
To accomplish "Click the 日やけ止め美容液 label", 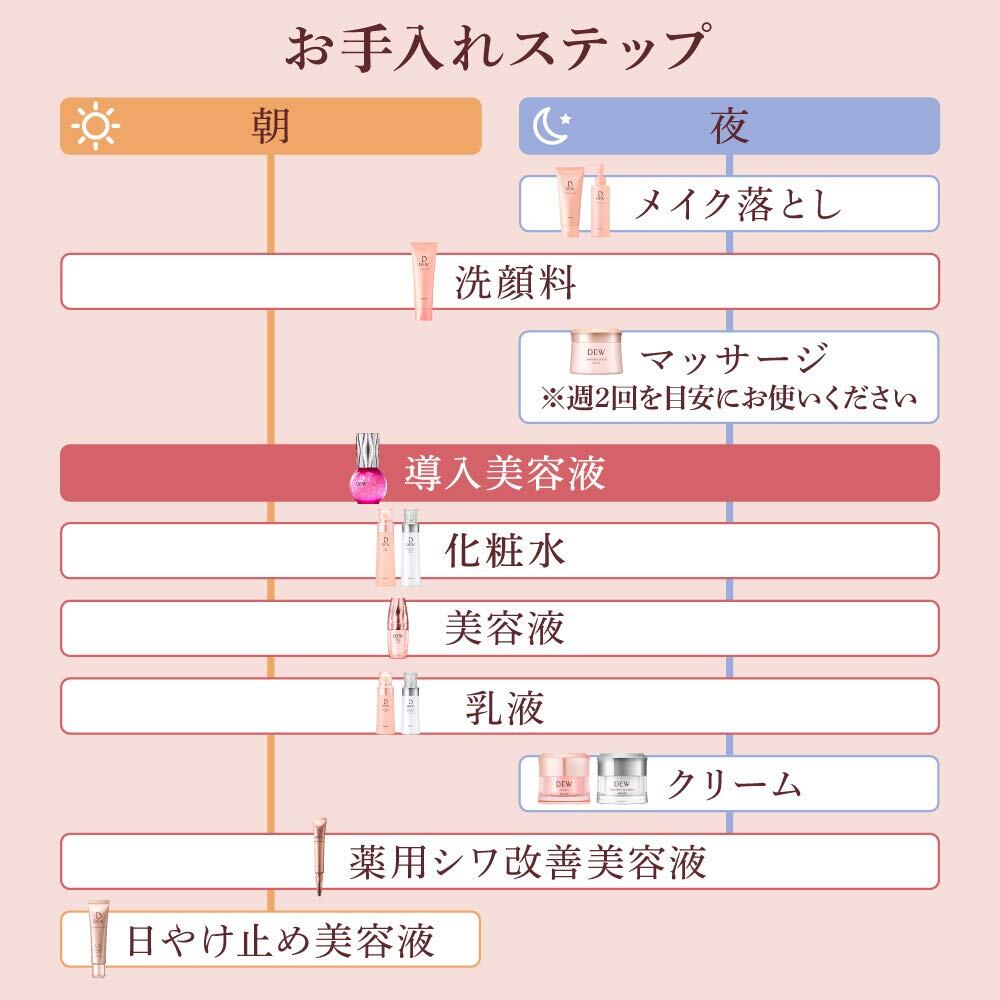I will (x=280, y=939).
